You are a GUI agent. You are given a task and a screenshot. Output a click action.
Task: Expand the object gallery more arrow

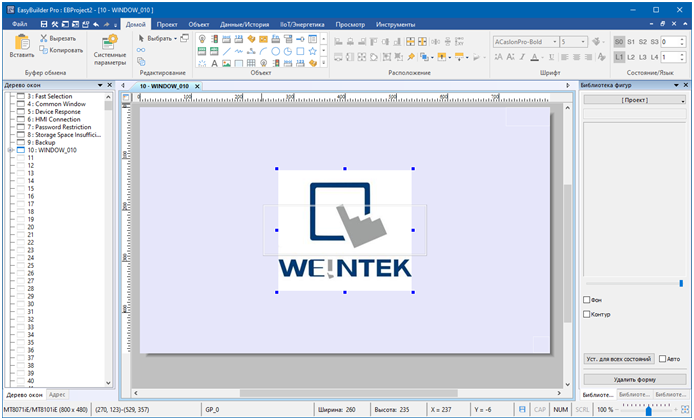click(x=324, y=63)
